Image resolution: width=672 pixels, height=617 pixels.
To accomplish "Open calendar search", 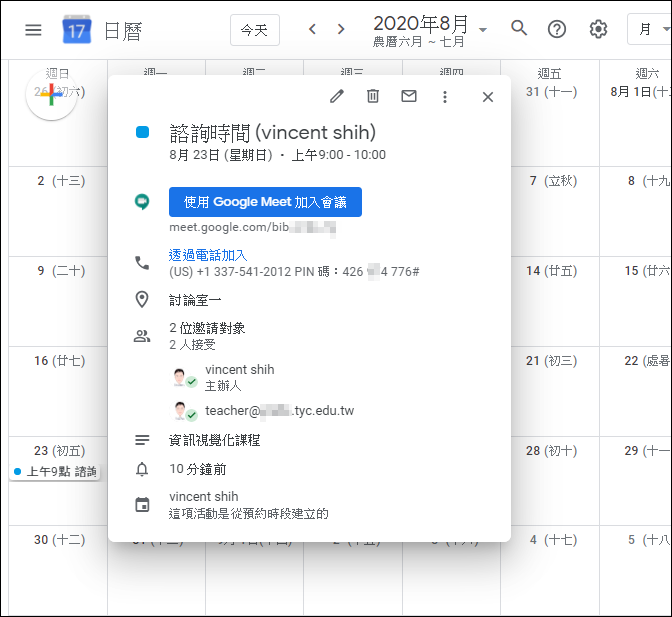I will [x=519, y=29].
